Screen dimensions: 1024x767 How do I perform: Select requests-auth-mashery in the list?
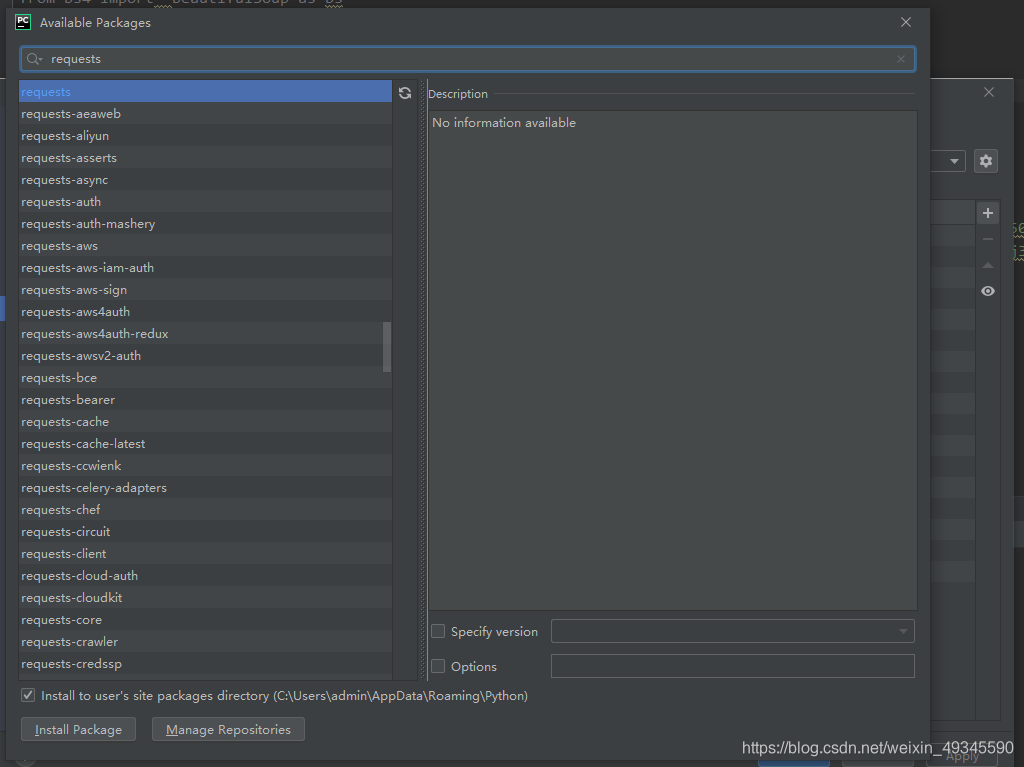pyautogui.click(x=205, y=223)
